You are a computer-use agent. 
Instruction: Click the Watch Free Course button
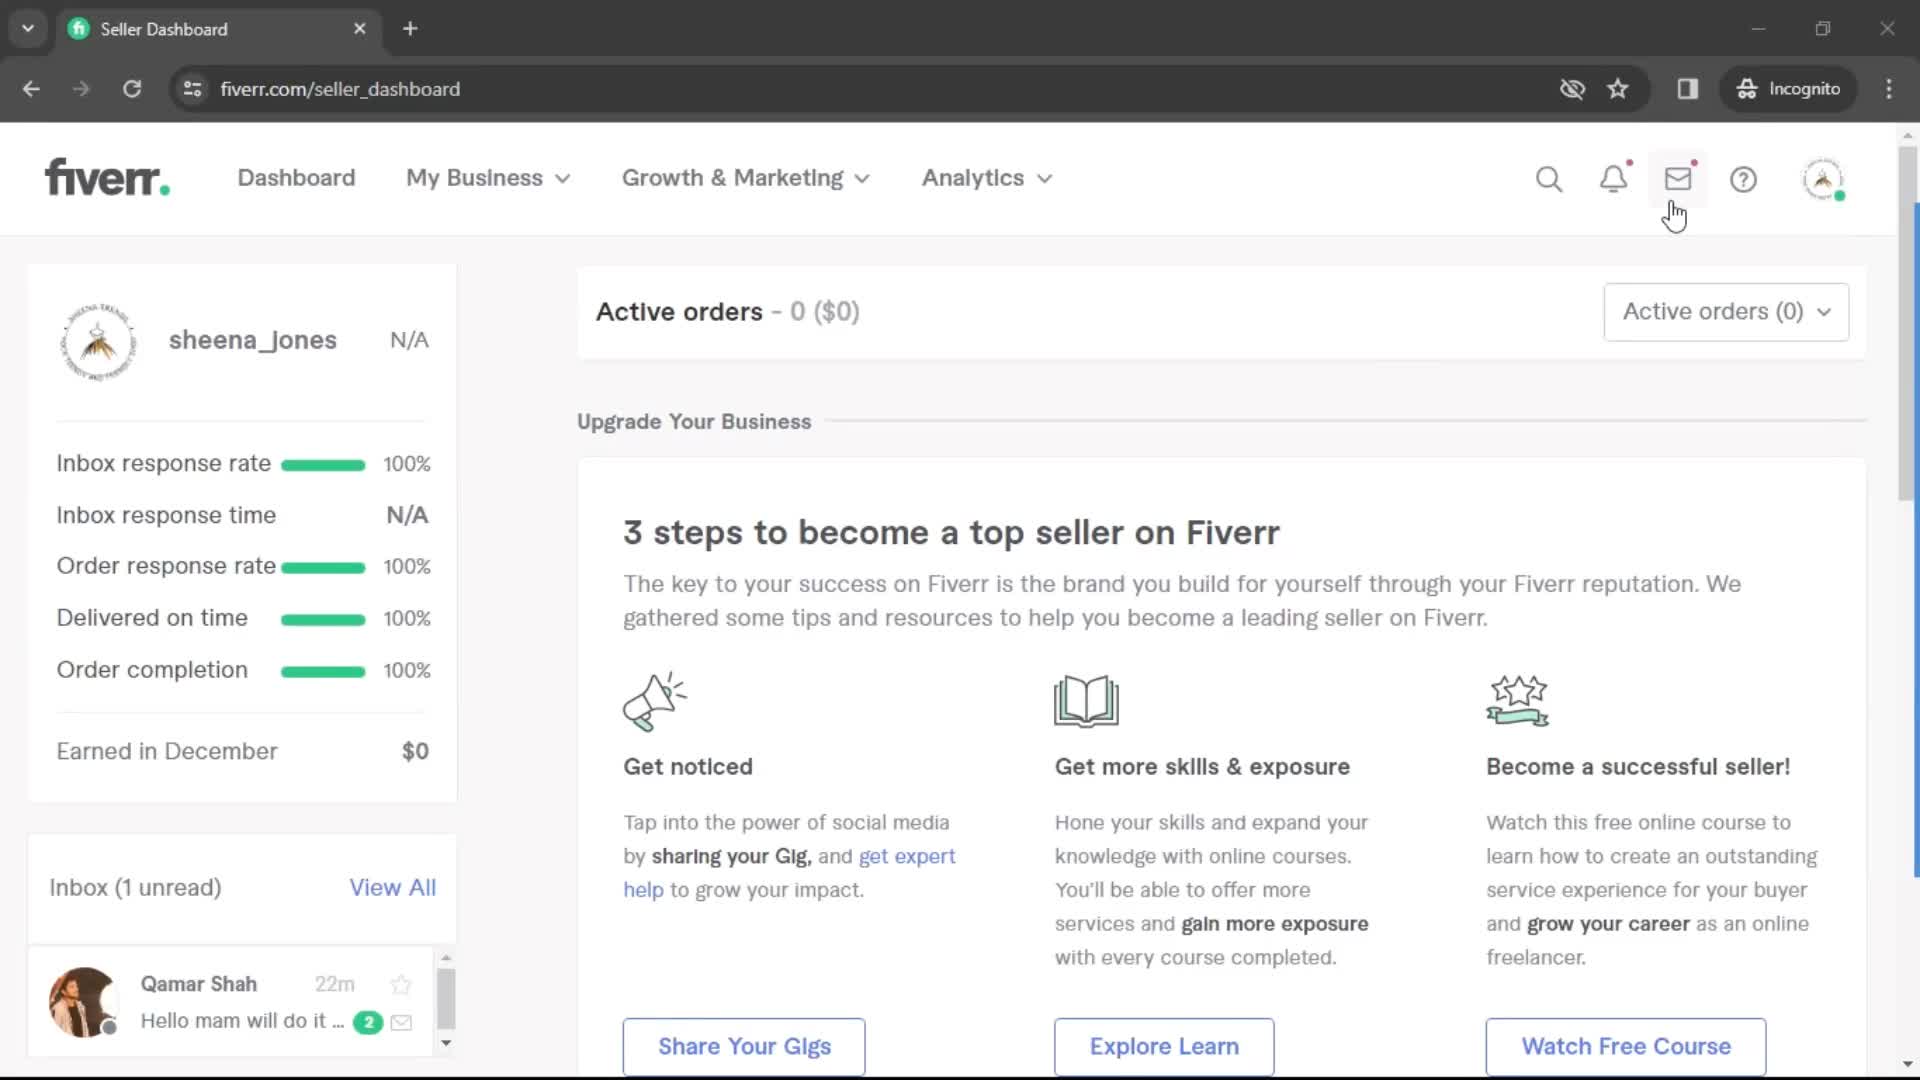coord(1625,1046)
